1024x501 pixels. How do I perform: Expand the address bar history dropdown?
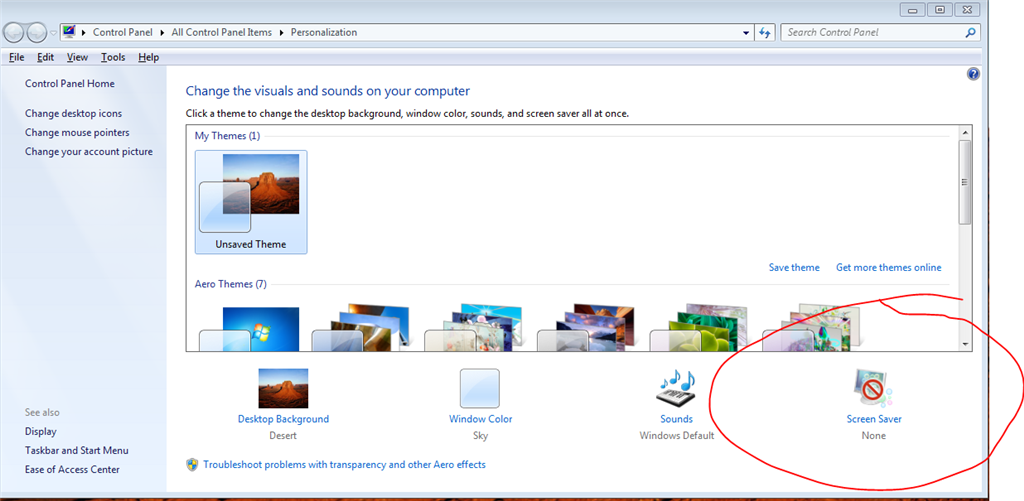pyautogui.click(x=746, y=33)
